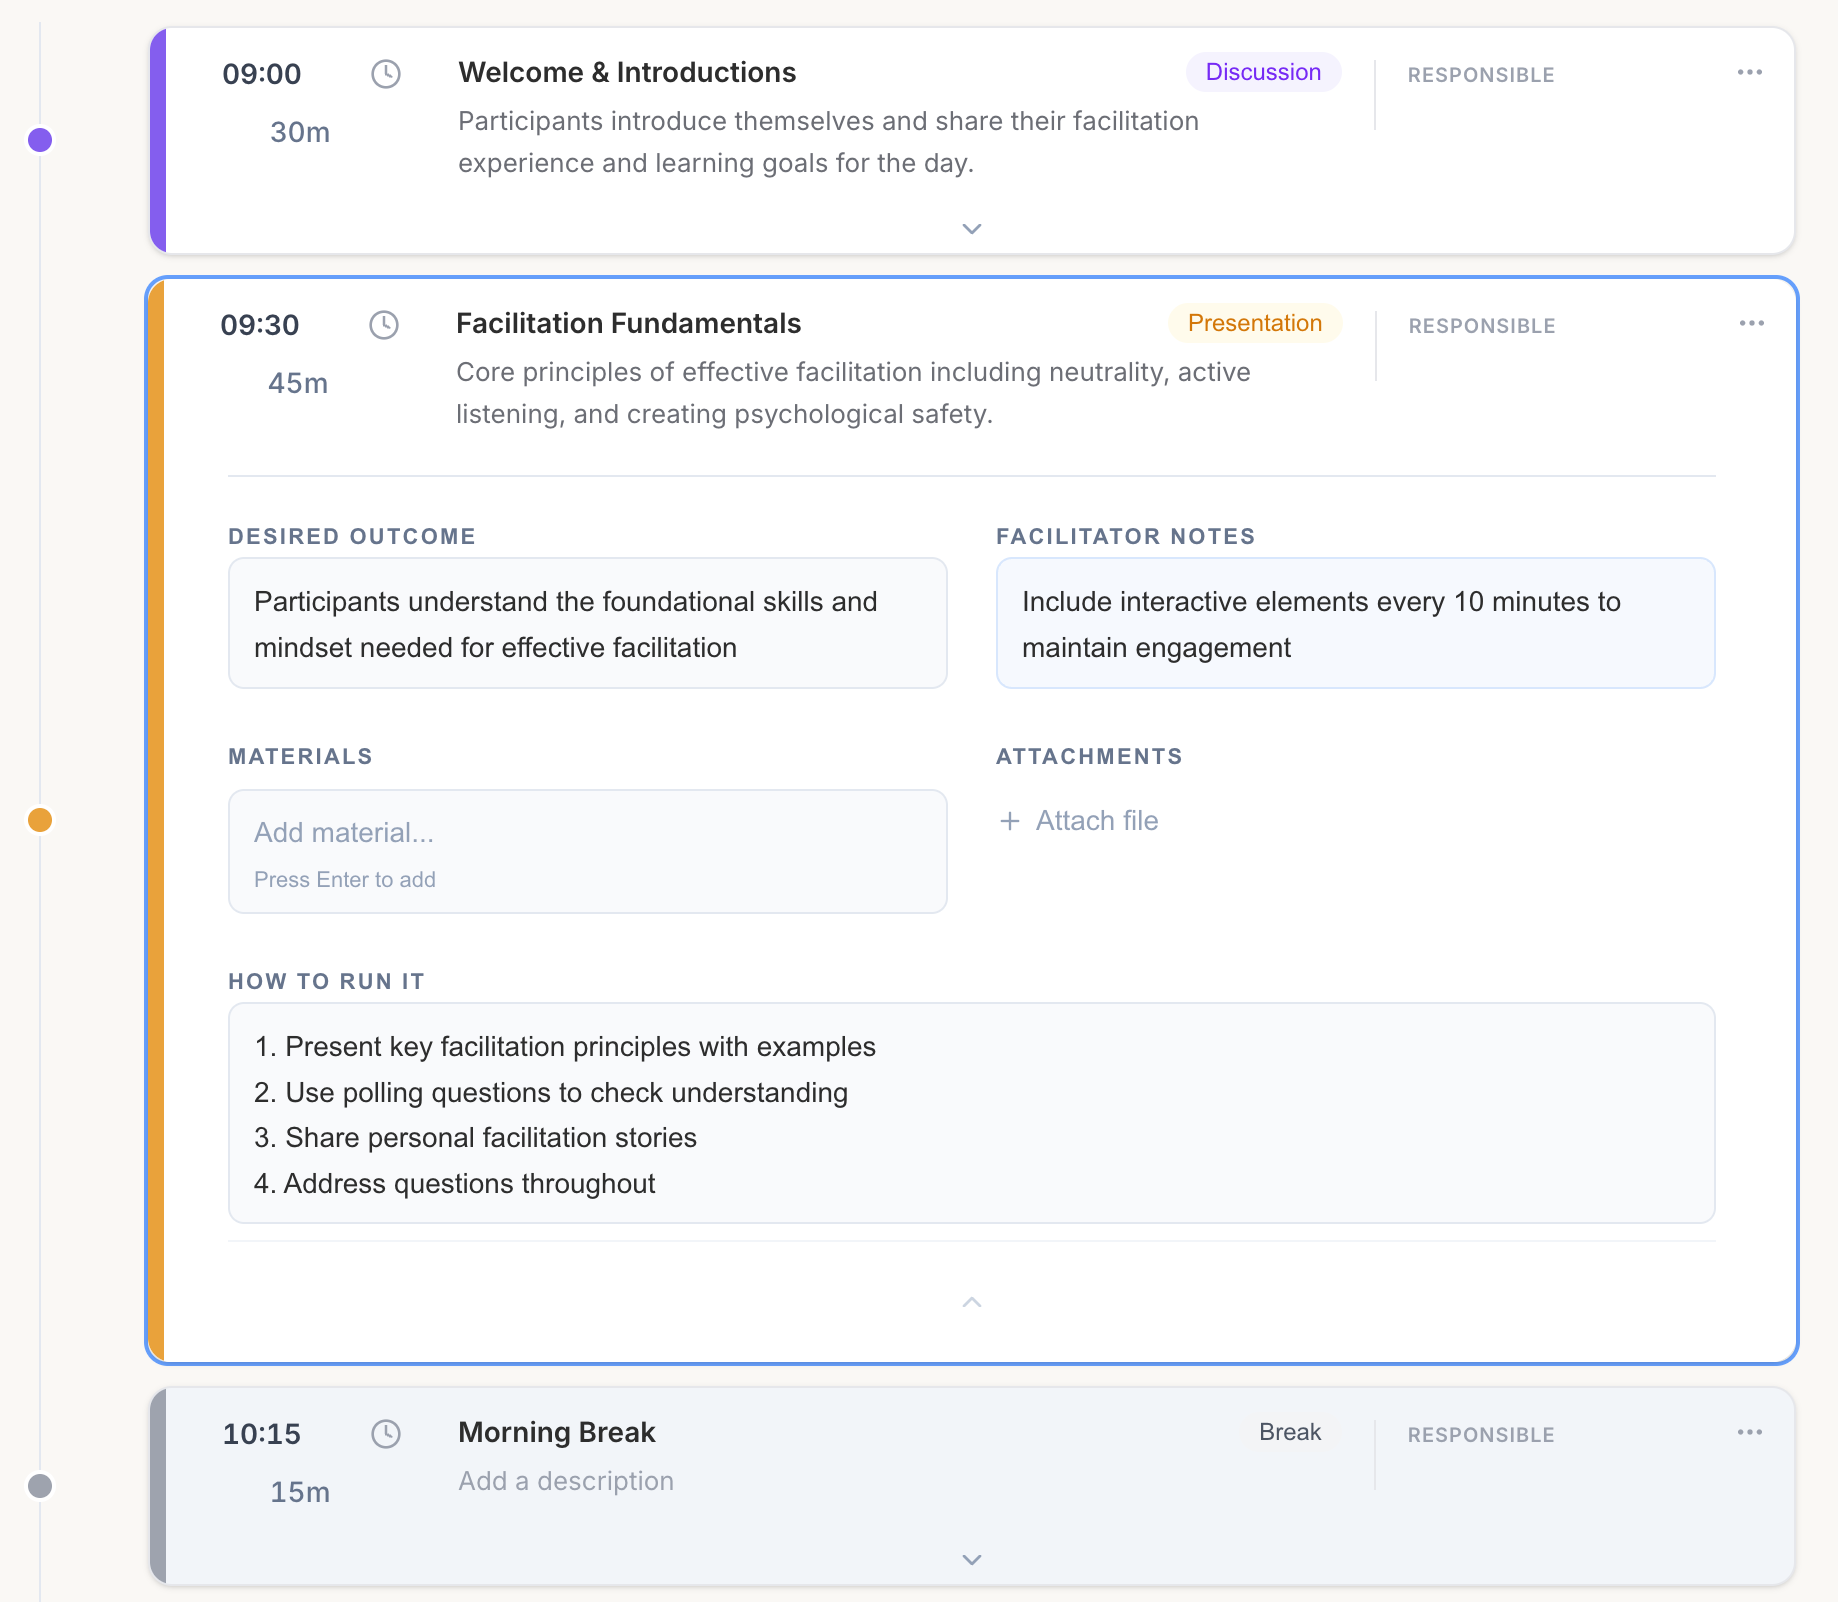Screen dimensions: 1838x1602
Task: Open the options menu on Facilitation Fundamentals
Action: click(x=1752, y=322)
